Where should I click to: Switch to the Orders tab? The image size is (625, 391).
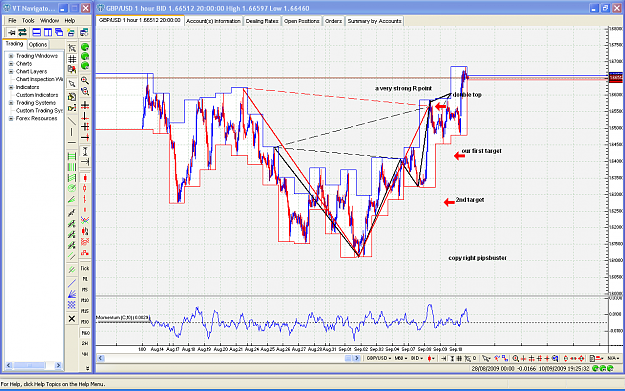point(333,21)
